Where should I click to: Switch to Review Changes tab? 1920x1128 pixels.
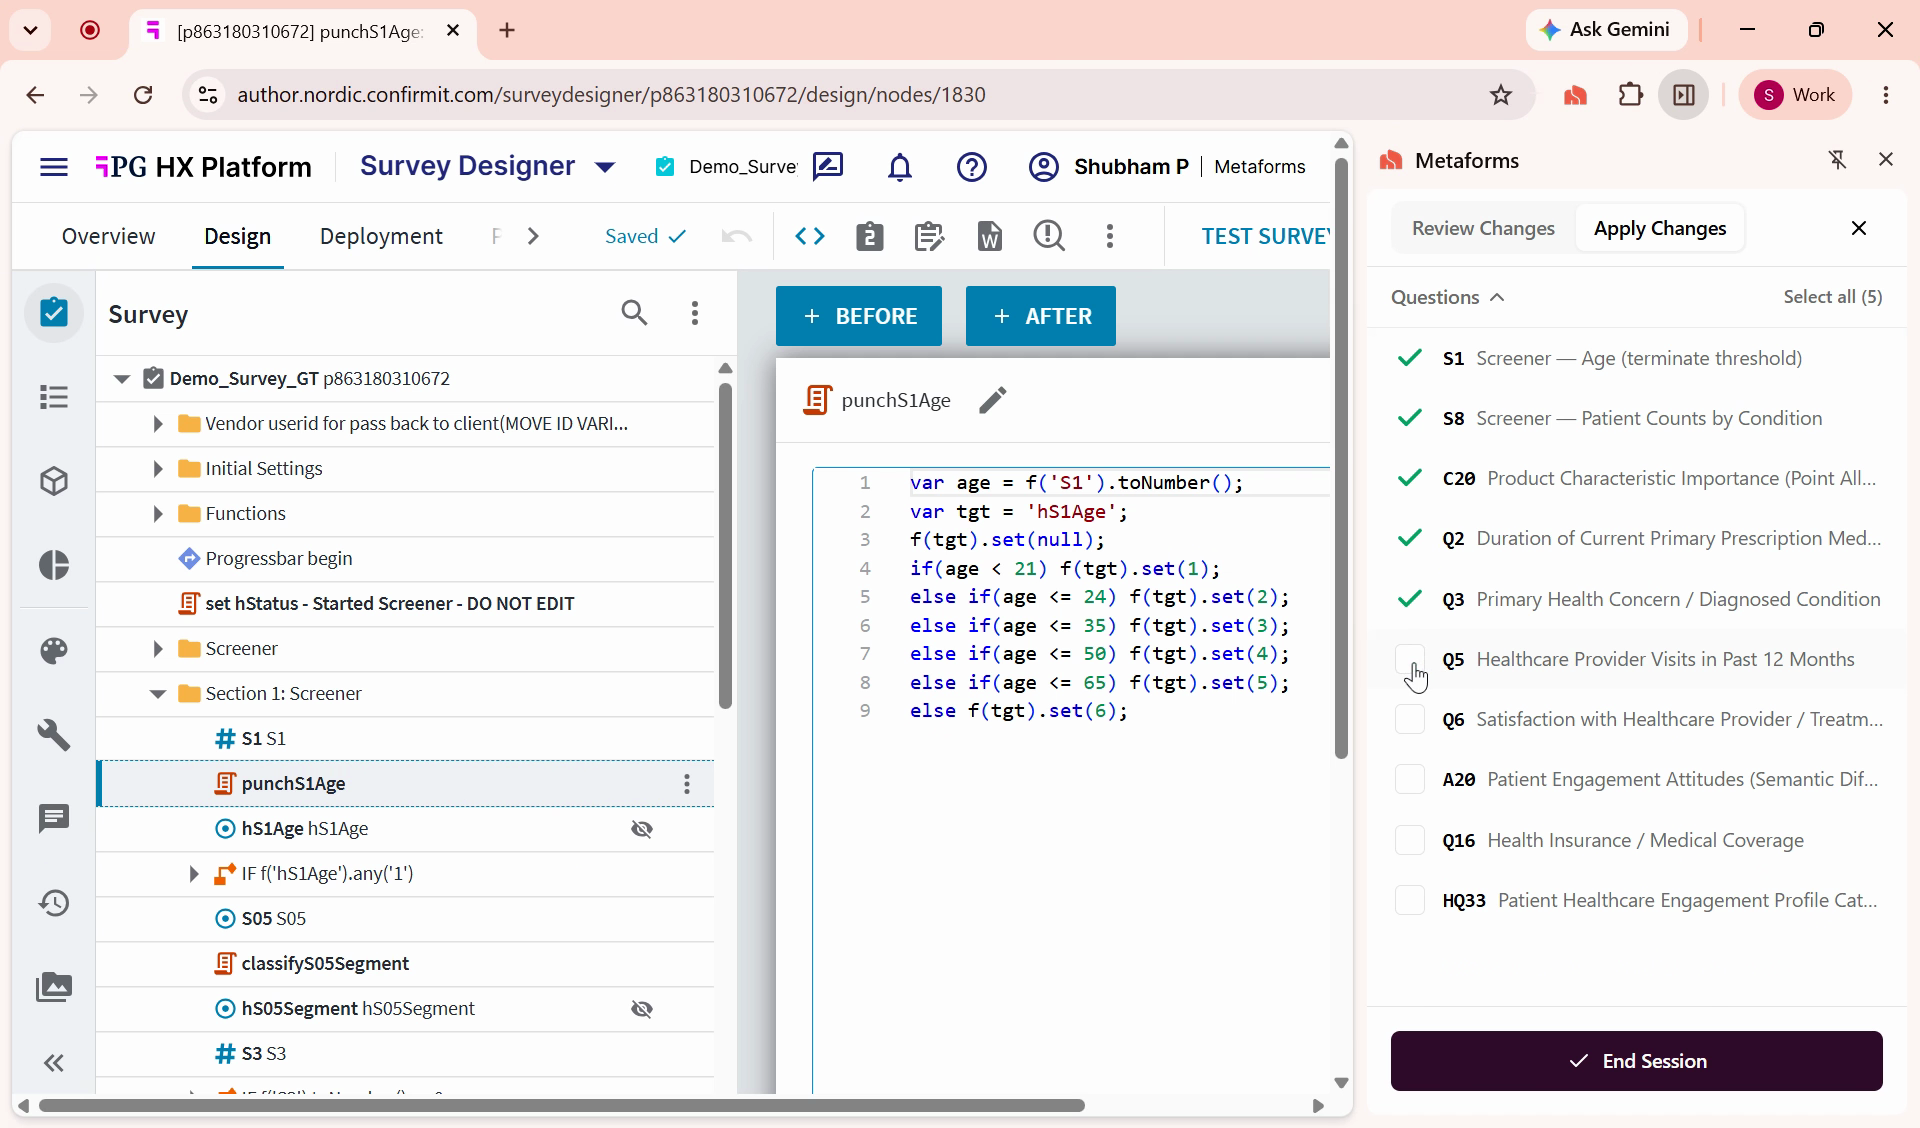[1483, 228]
